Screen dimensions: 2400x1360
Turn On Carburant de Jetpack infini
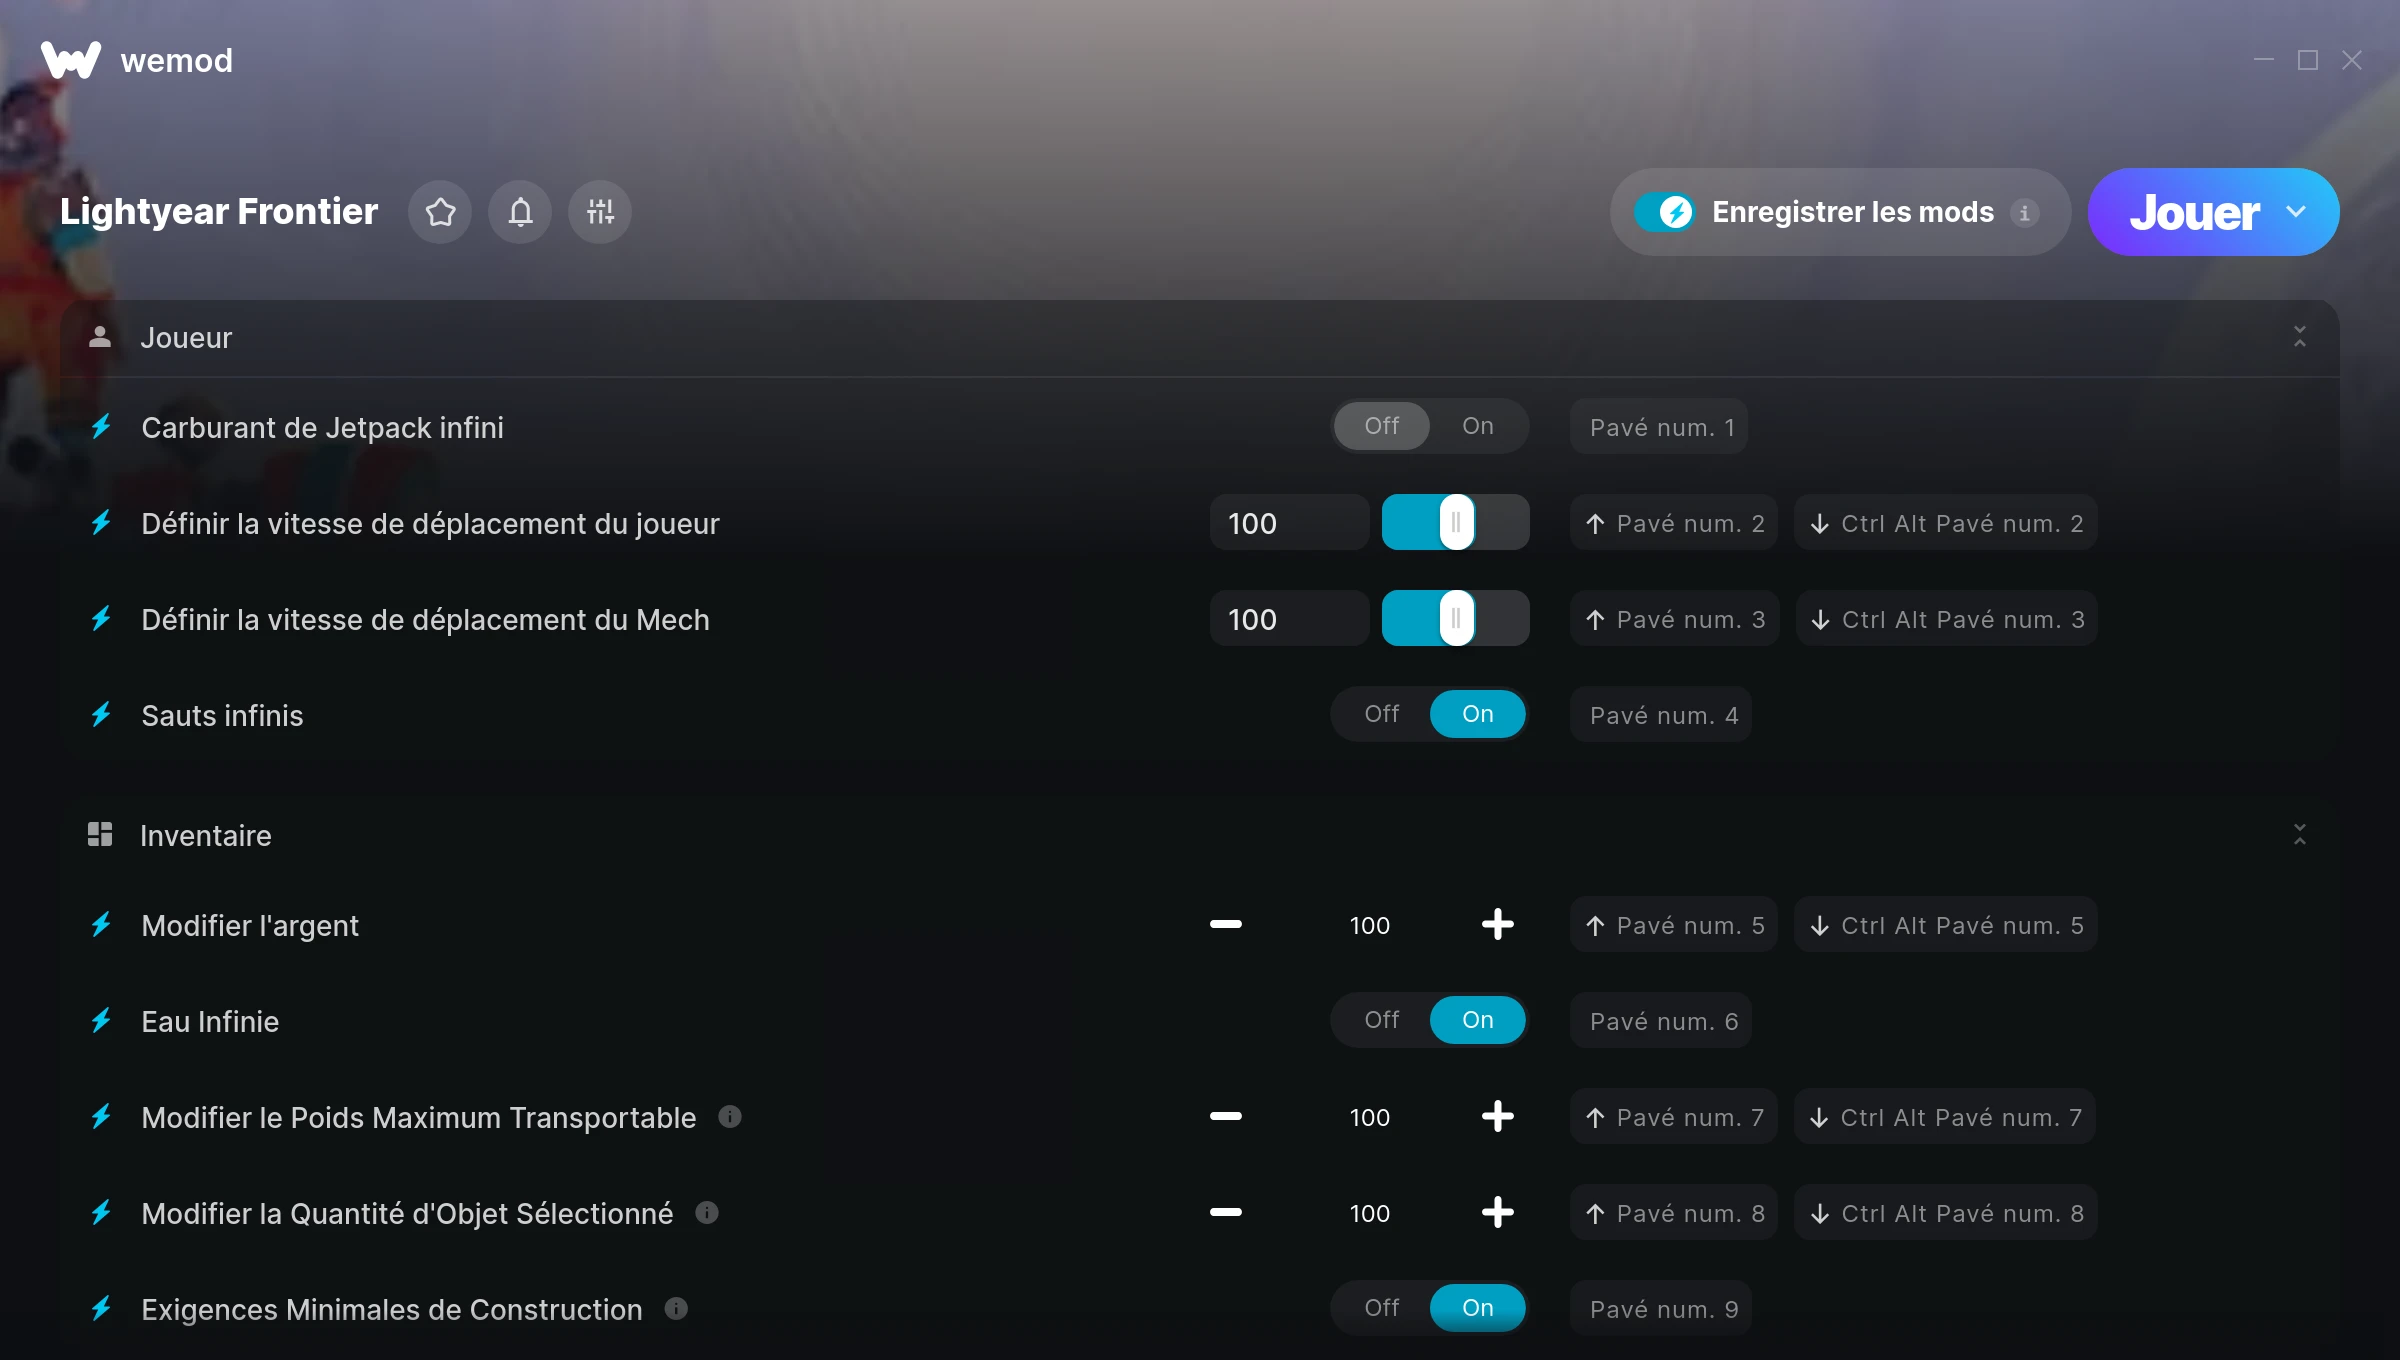click(1478, 426)
